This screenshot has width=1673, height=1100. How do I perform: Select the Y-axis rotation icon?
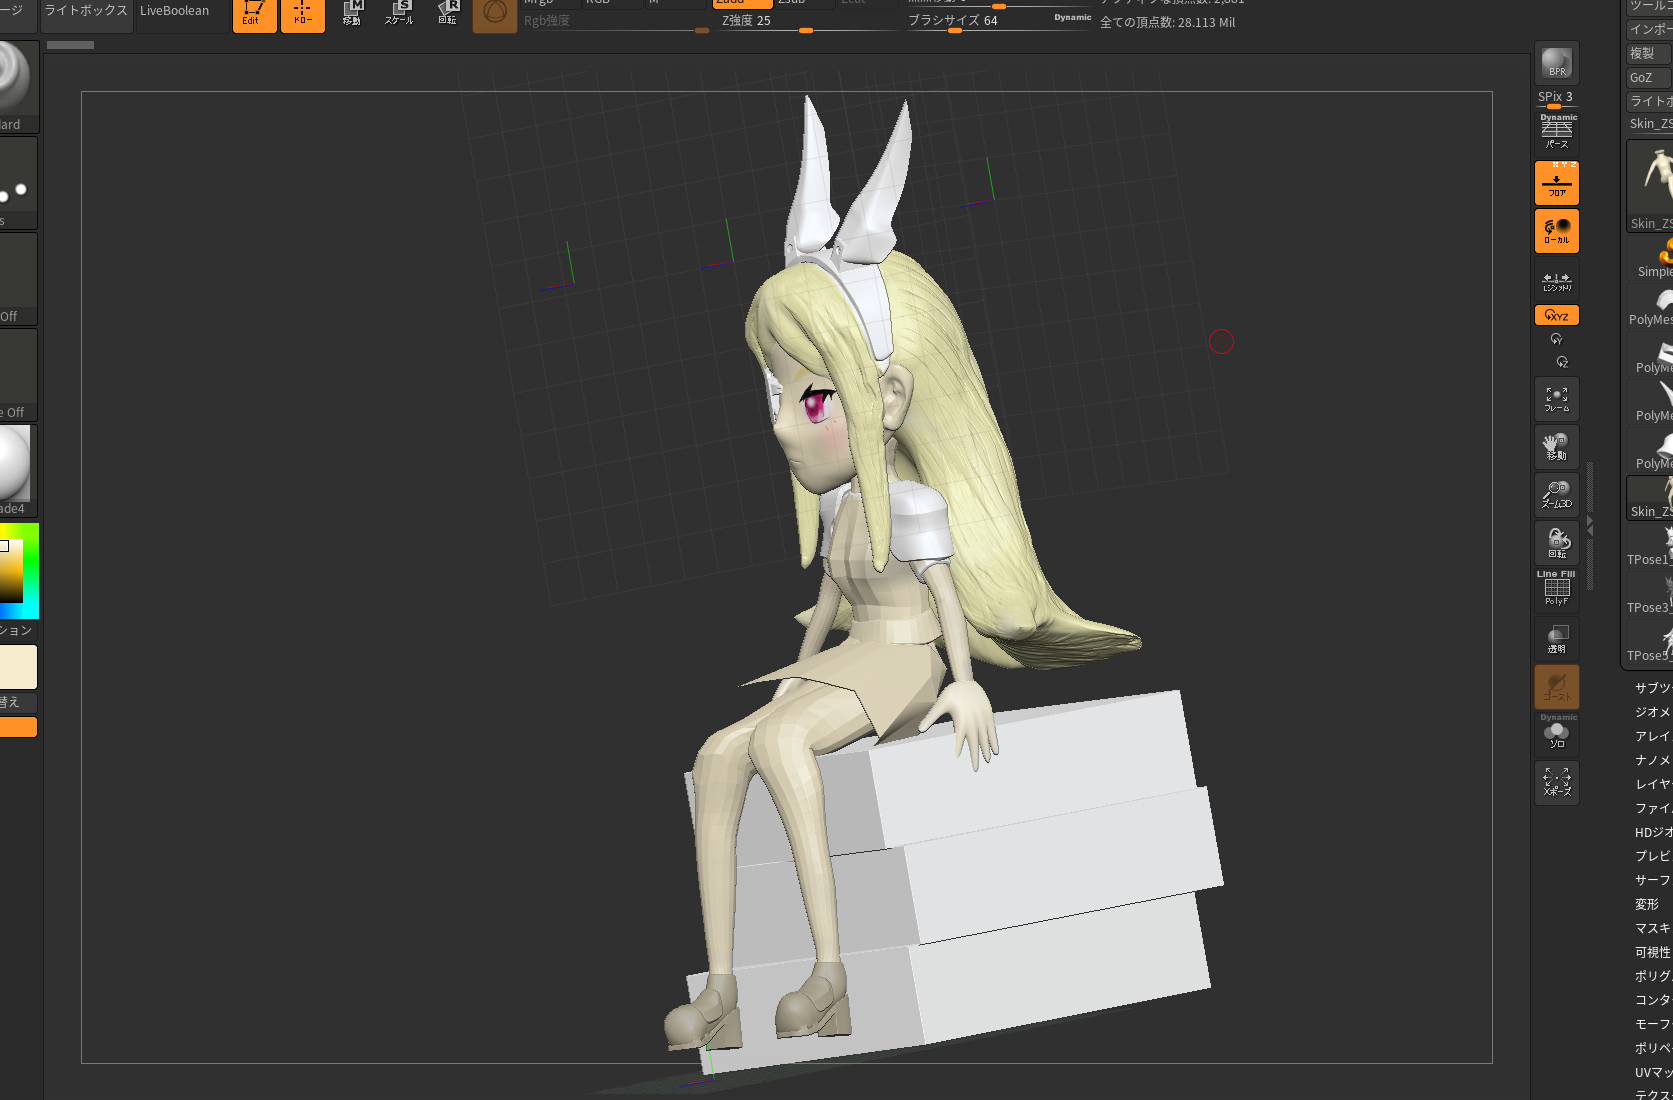[x=1556, y=339]
